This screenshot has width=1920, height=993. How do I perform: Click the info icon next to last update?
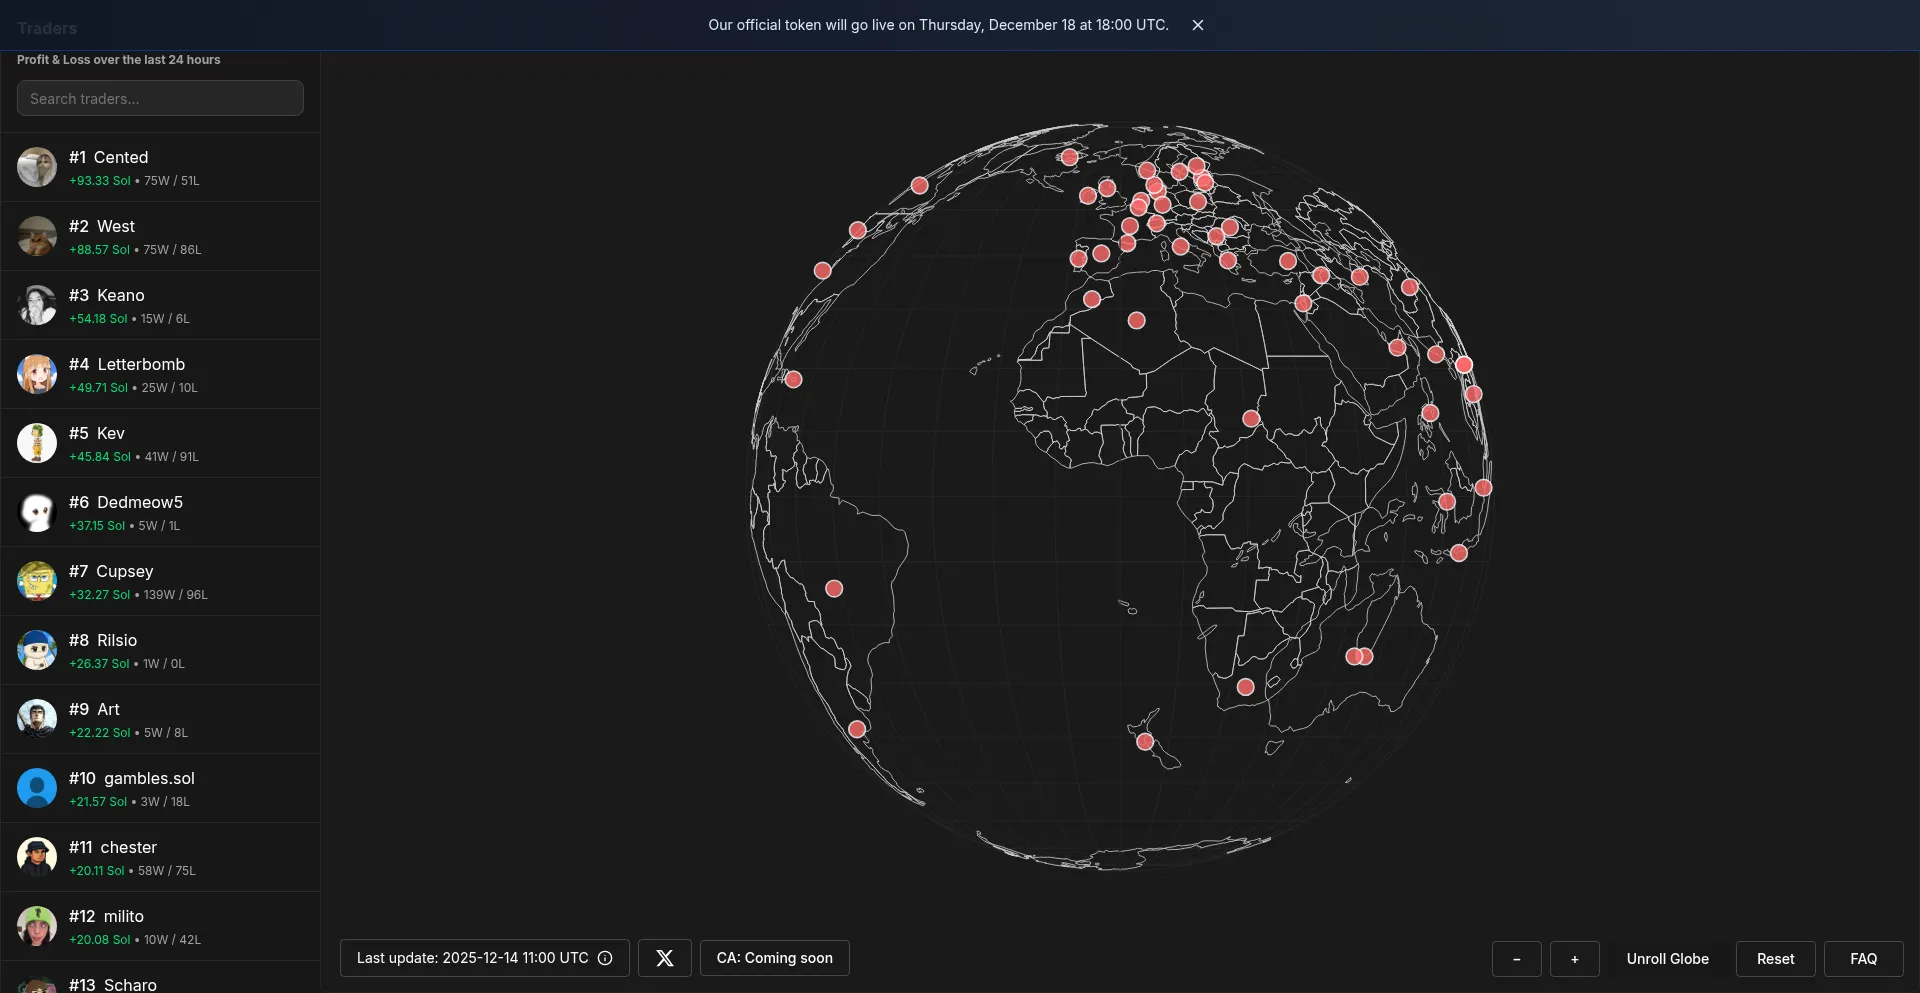point(605,958)
